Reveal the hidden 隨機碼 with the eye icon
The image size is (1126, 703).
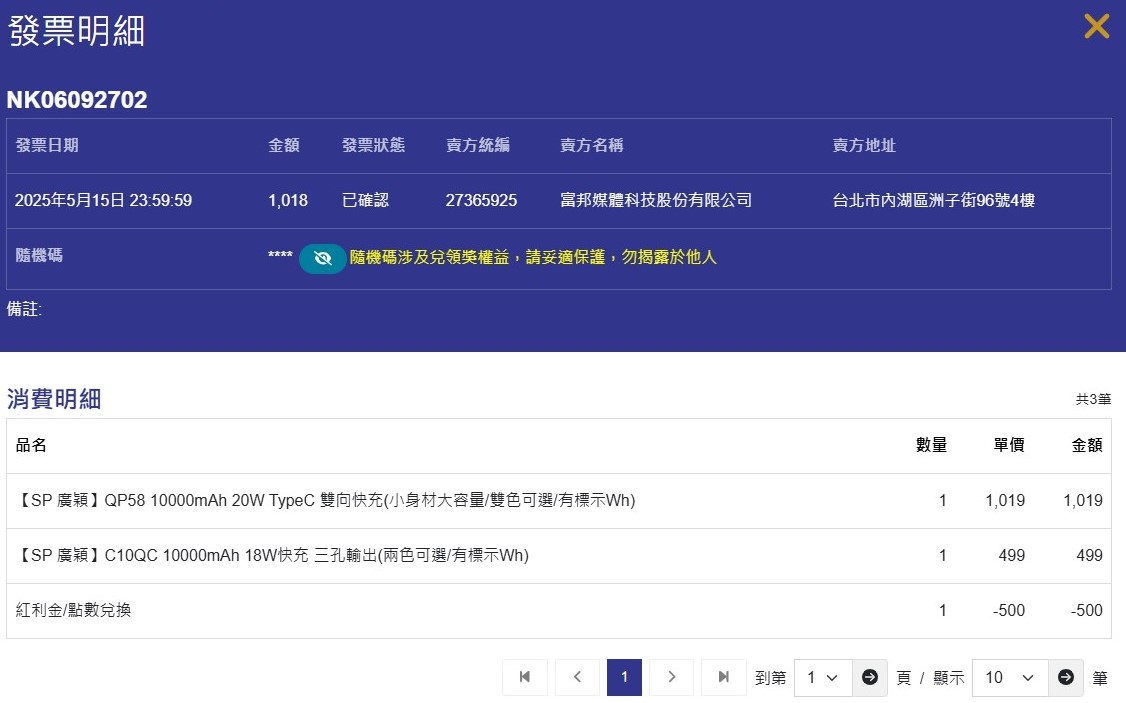tap(322, 258)
